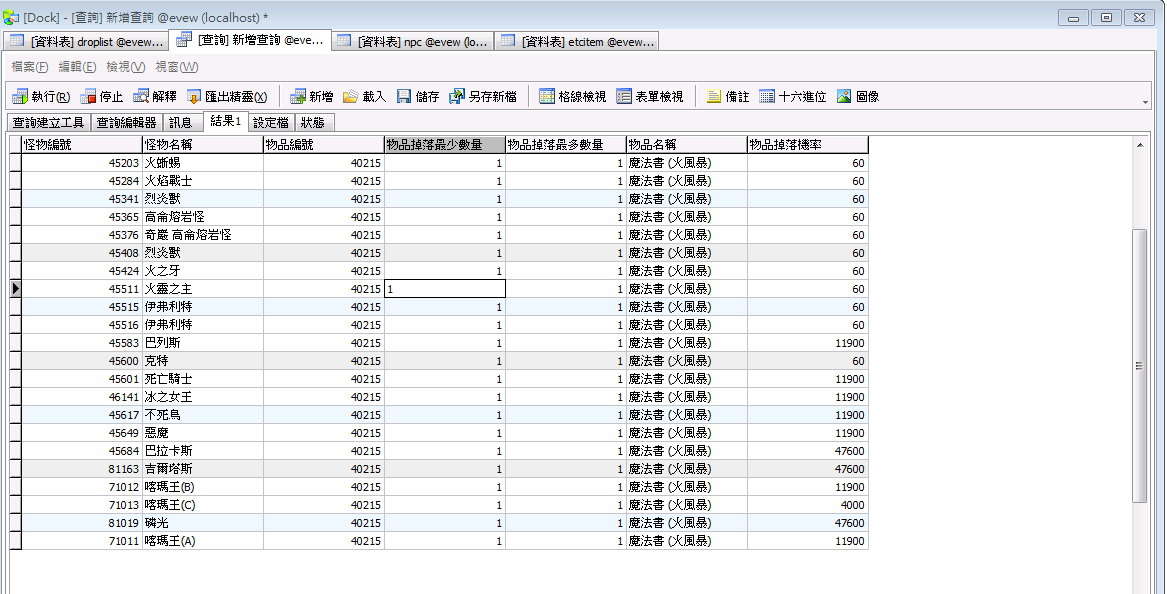Image resolution: width=1167 pixels, height=594 pixels.
Task: Click the 物品掉落最多數量 column header
Action: 566,144
